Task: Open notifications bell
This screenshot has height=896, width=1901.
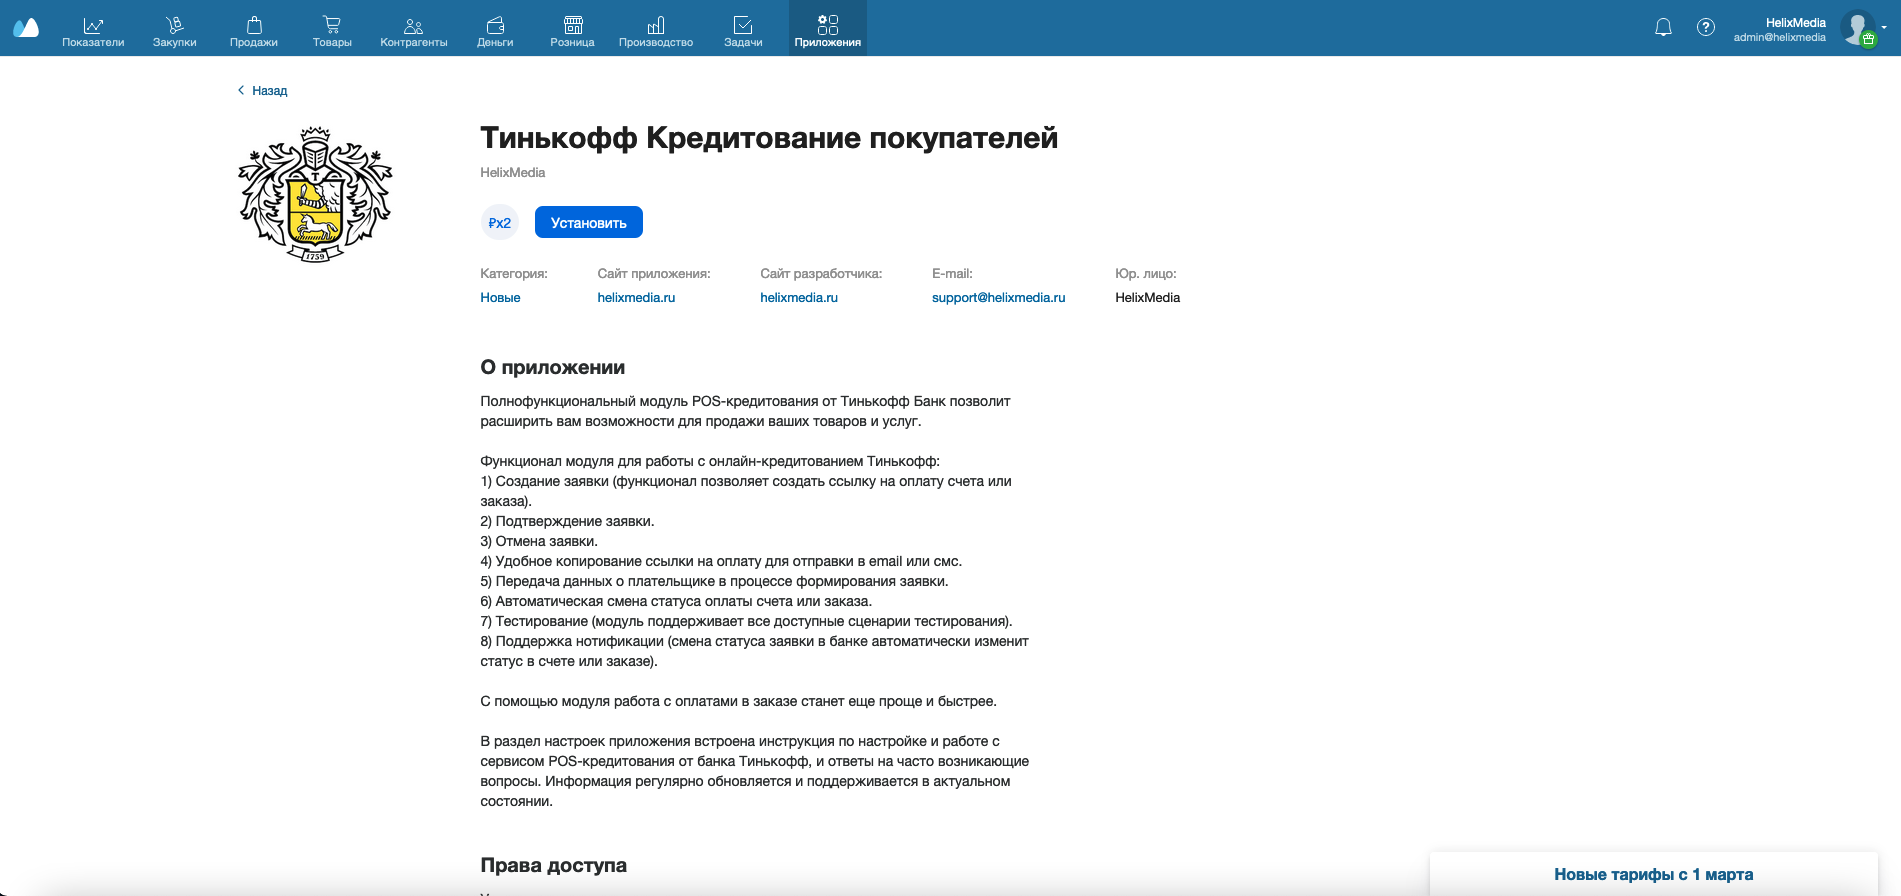Action: point(1663,28)
